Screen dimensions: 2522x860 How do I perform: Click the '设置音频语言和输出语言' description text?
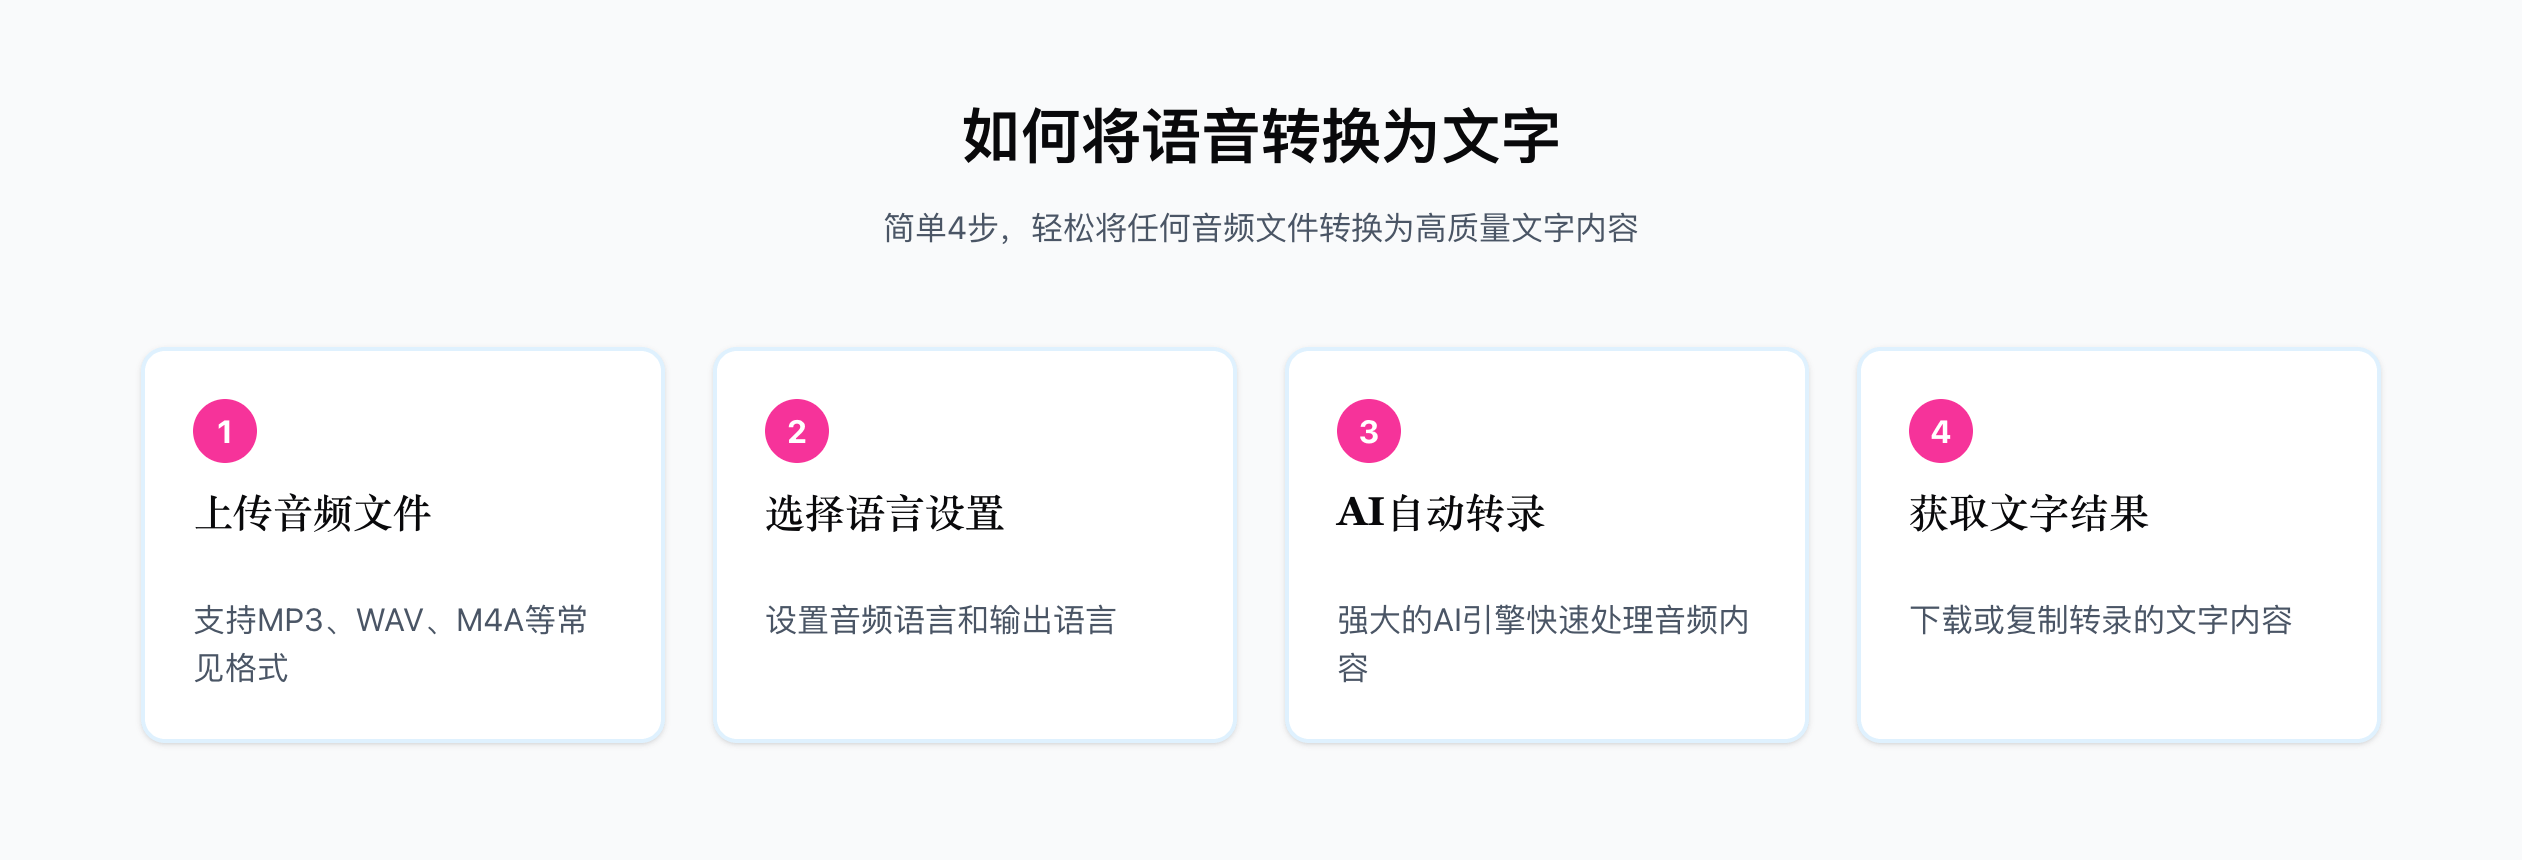click(940, 620)
